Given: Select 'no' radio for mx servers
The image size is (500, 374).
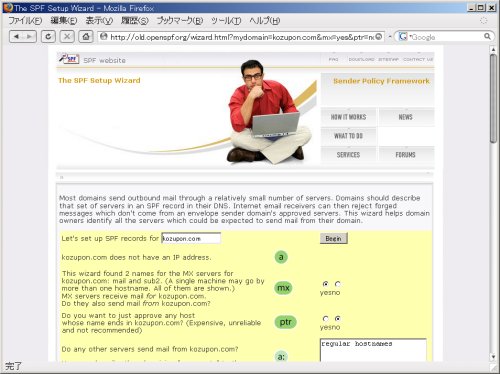Looking at the screenshot, I should (x=338, y=284).
